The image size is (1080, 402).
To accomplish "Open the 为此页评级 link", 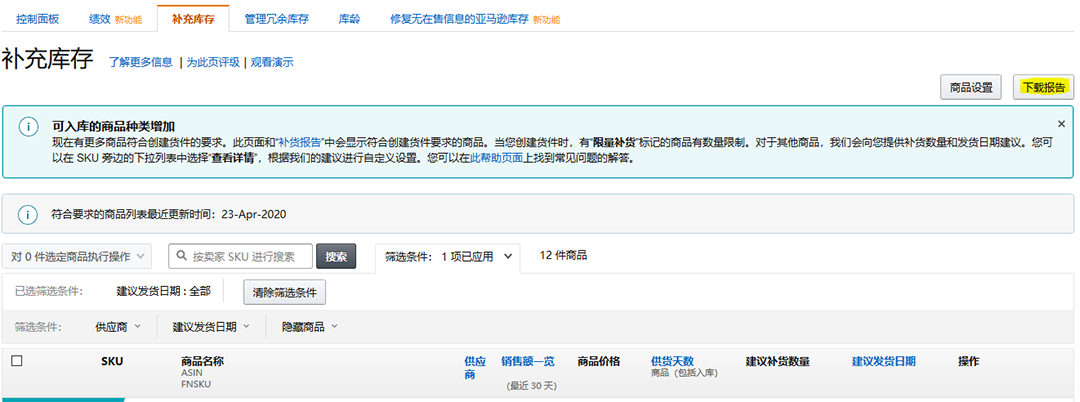I will pos(213,63).
